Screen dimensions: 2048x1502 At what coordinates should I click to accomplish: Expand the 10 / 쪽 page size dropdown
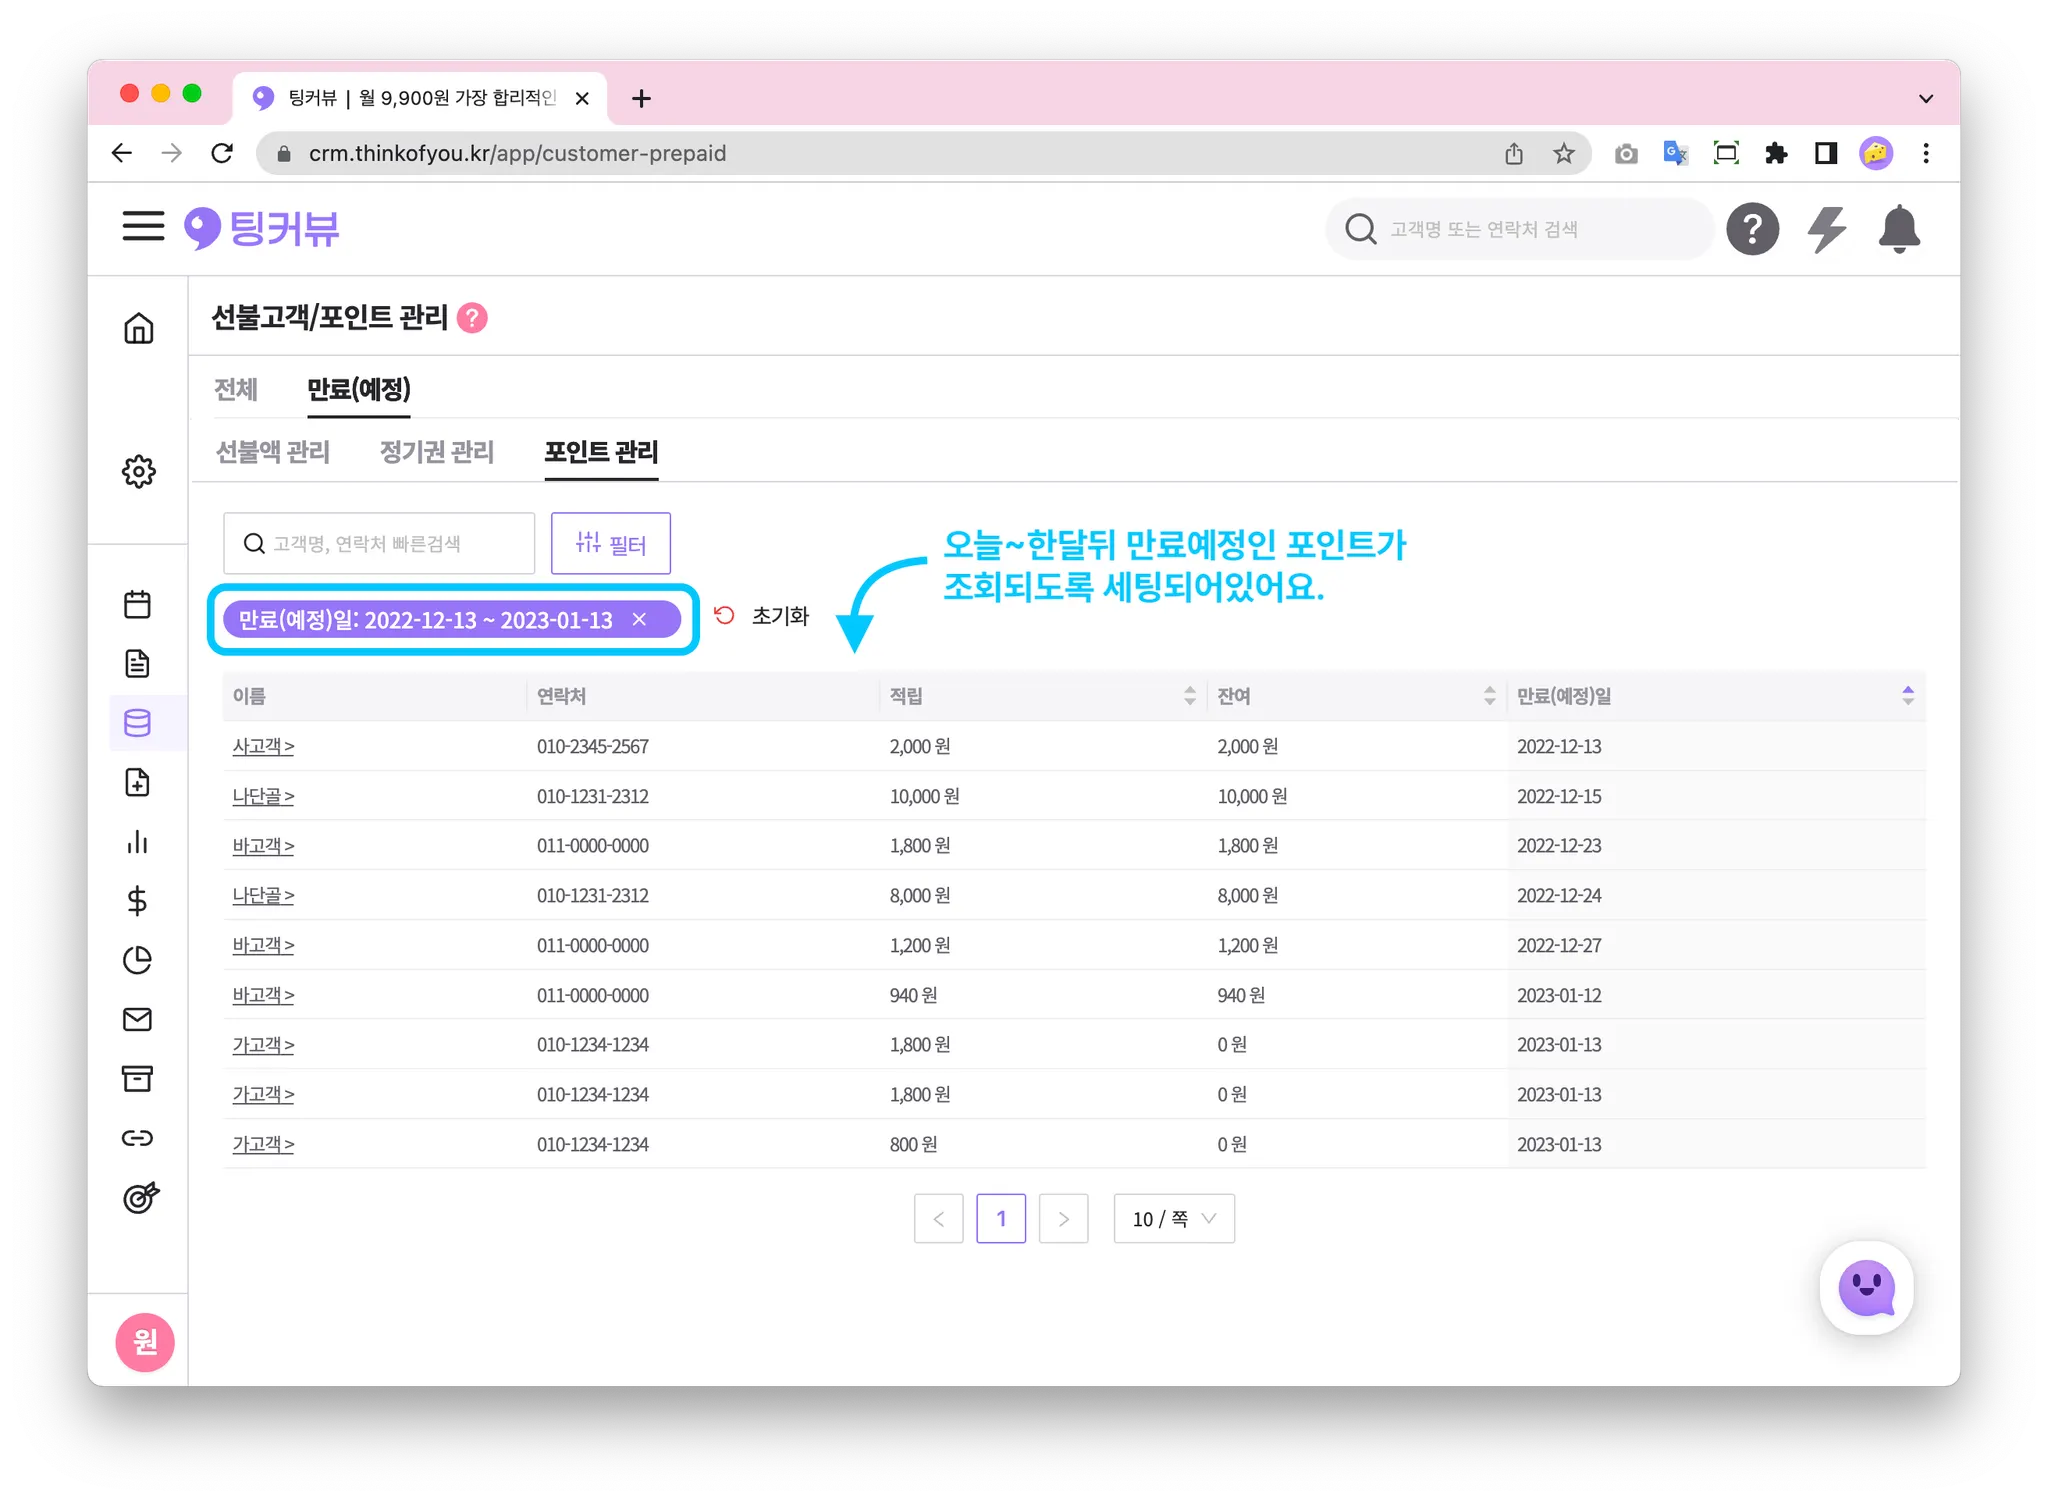(1174, 1218)
